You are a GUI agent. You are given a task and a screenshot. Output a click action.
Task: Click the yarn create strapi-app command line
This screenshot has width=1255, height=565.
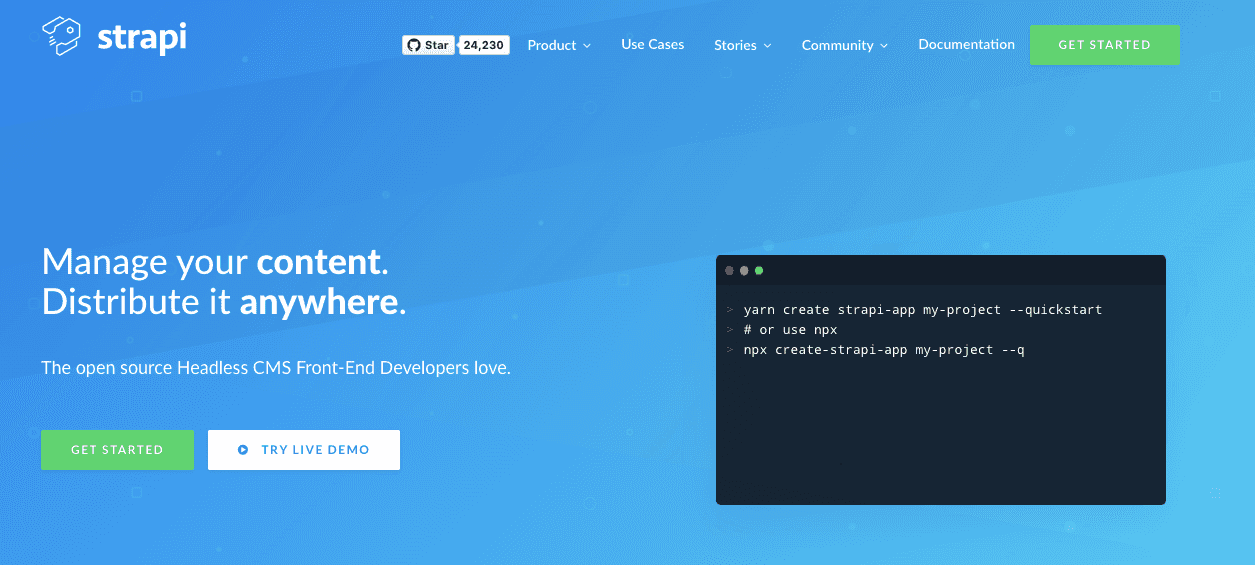point(923,310)
